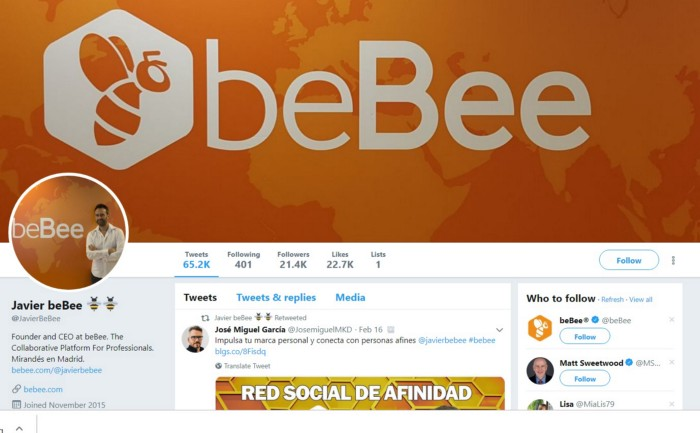The width and height of the screenshot is (700, 433).
Task: Click José Miguel García's tweet avatar
Action: tap(195, 339)
